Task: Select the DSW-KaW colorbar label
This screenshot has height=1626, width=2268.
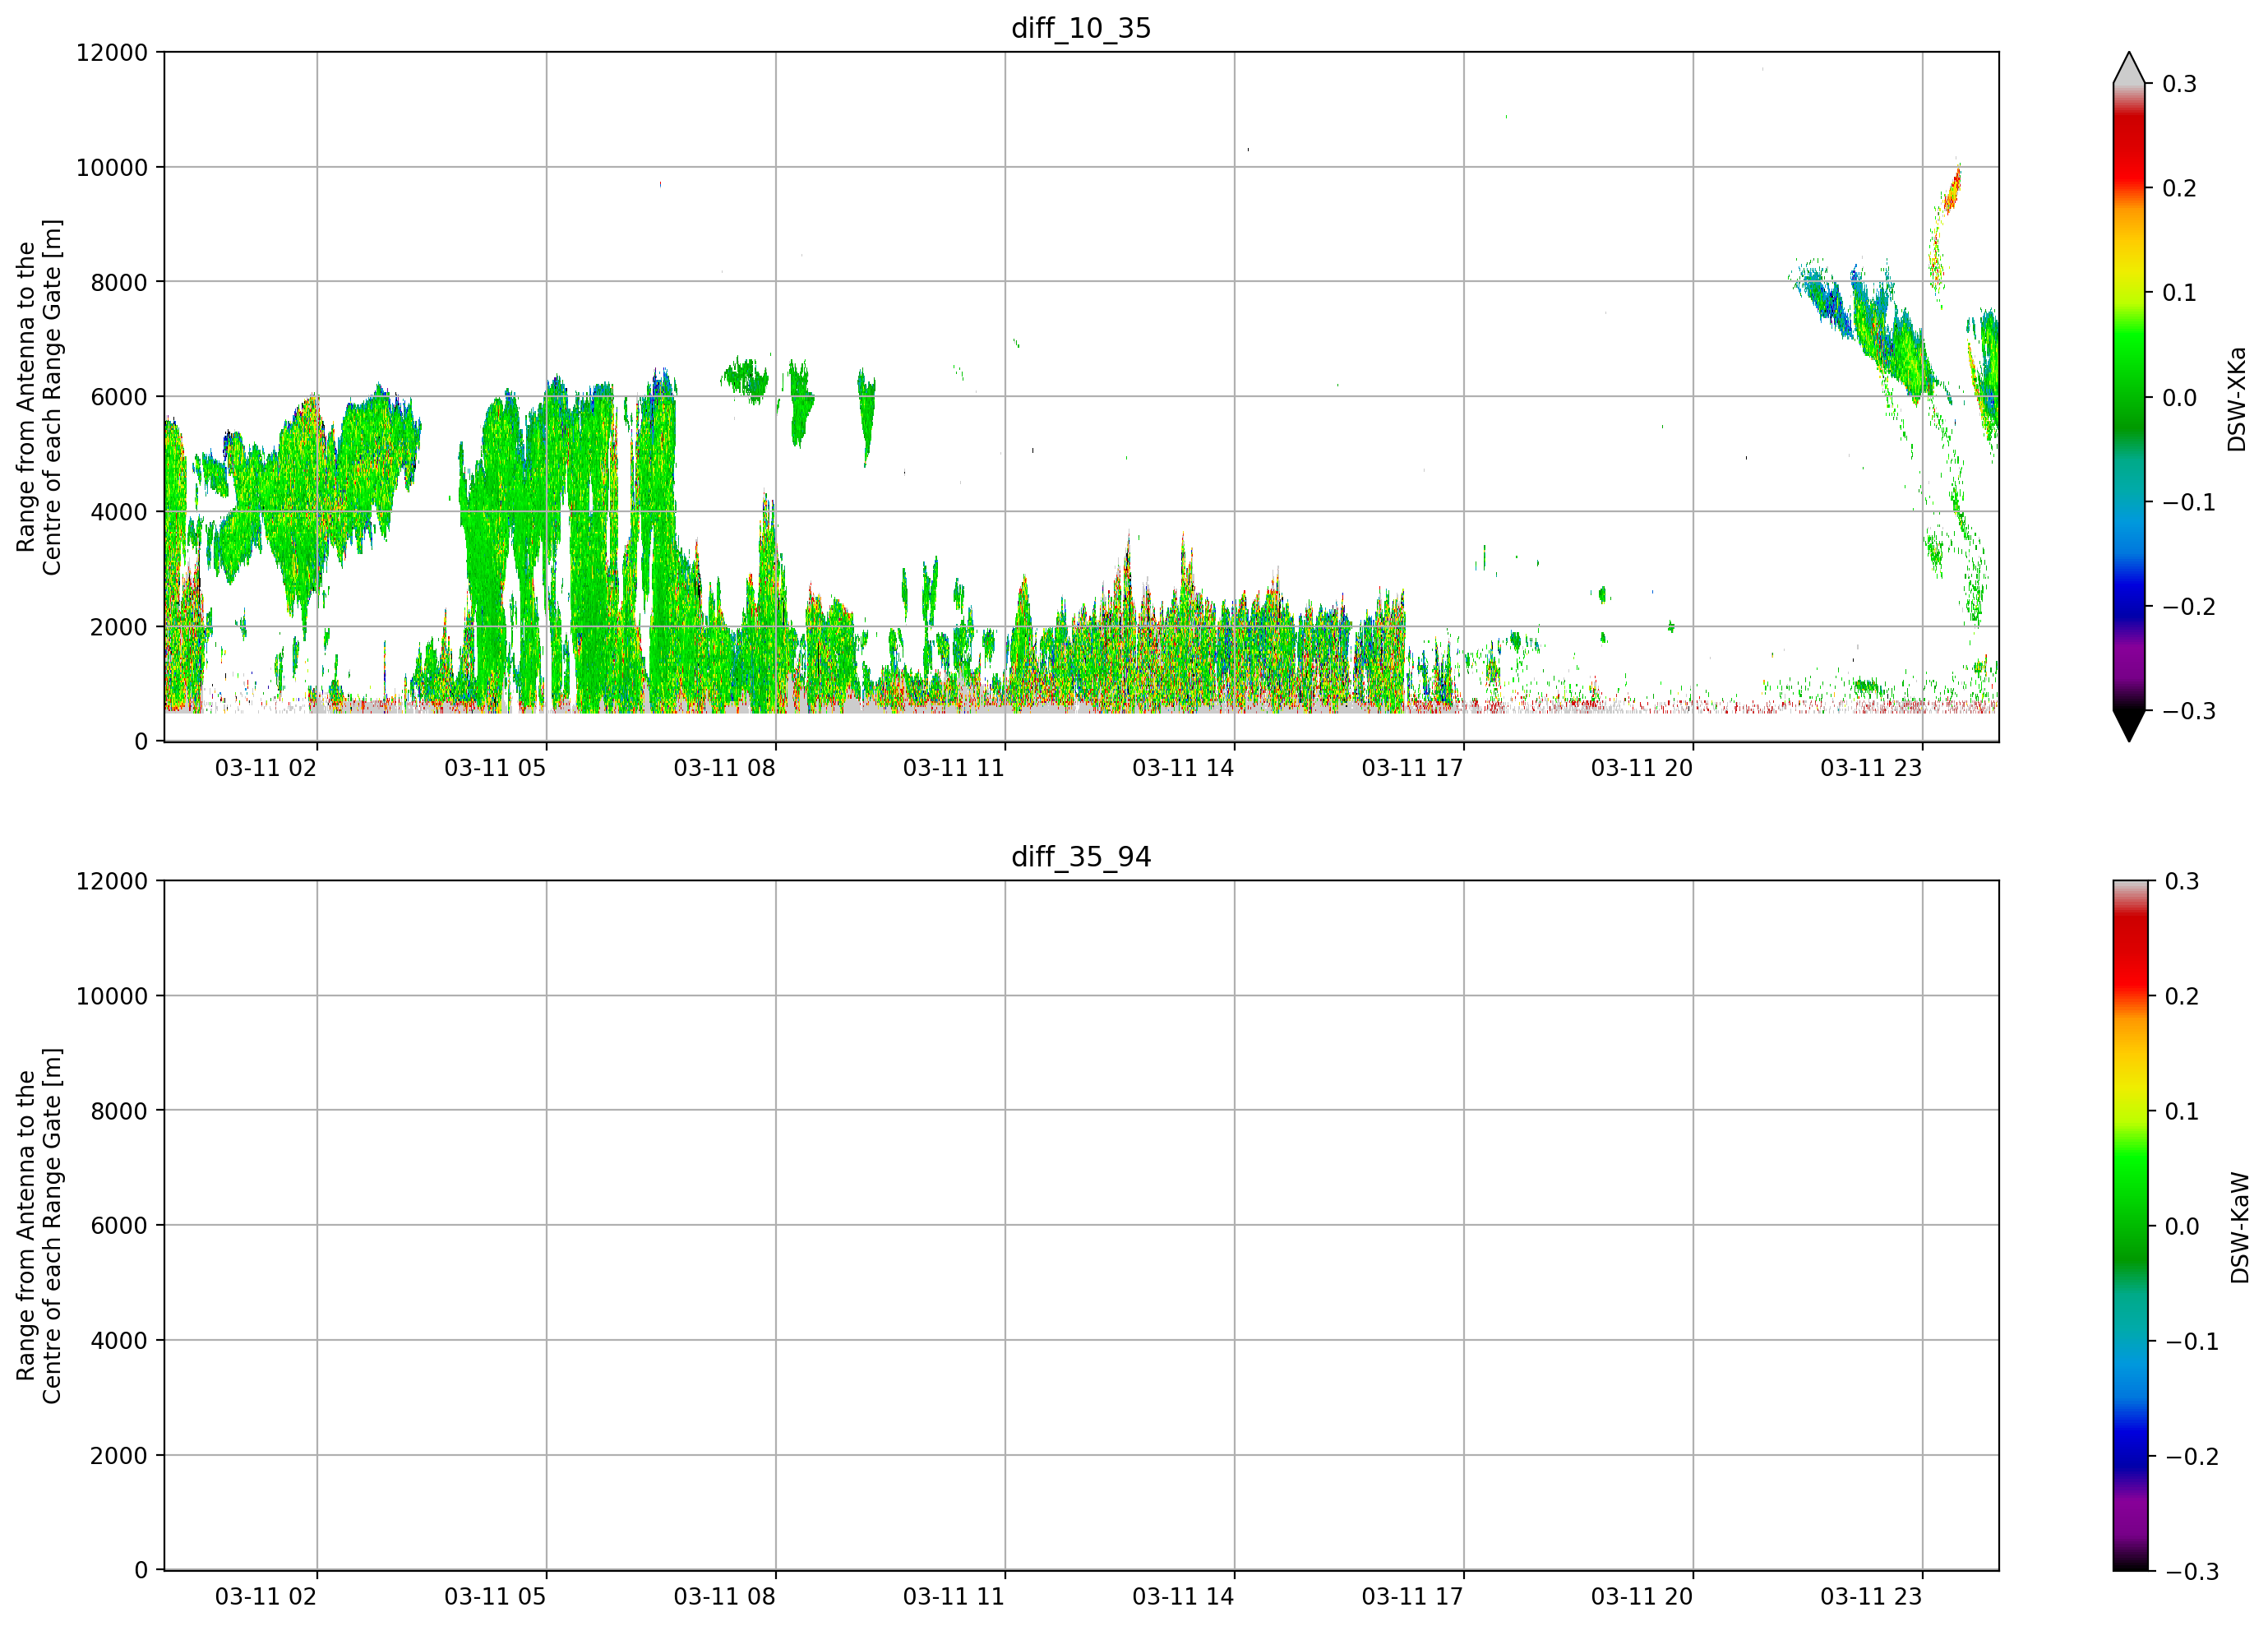Action: point(2239,1227)
